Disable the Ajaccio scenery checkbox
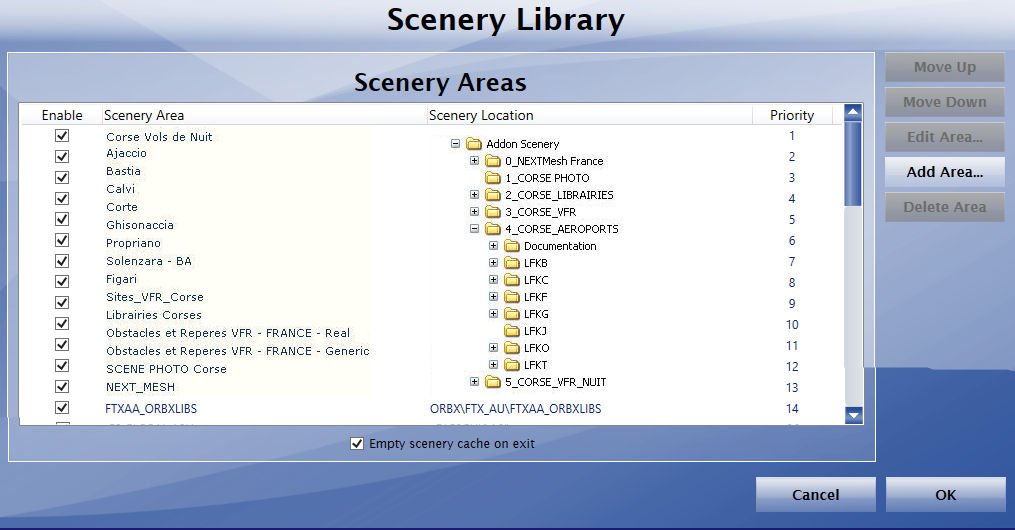The width and height of the screenshot is (1015, 530). 62,156
